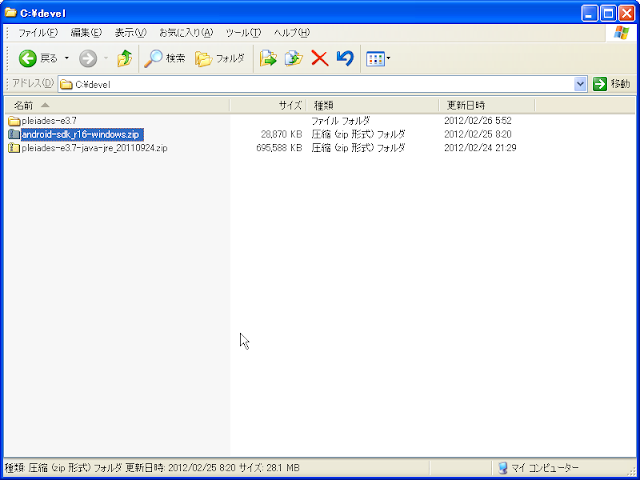Open the 編集(E) menu
This screenshot has width=640, height=480.
(x=86, y=33)
